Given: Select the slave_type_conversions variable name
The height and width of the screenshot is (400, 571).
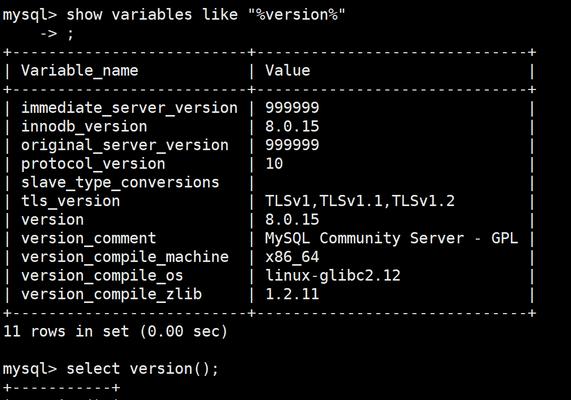Looking at the screenshot, I should click(x=120, y=182).
